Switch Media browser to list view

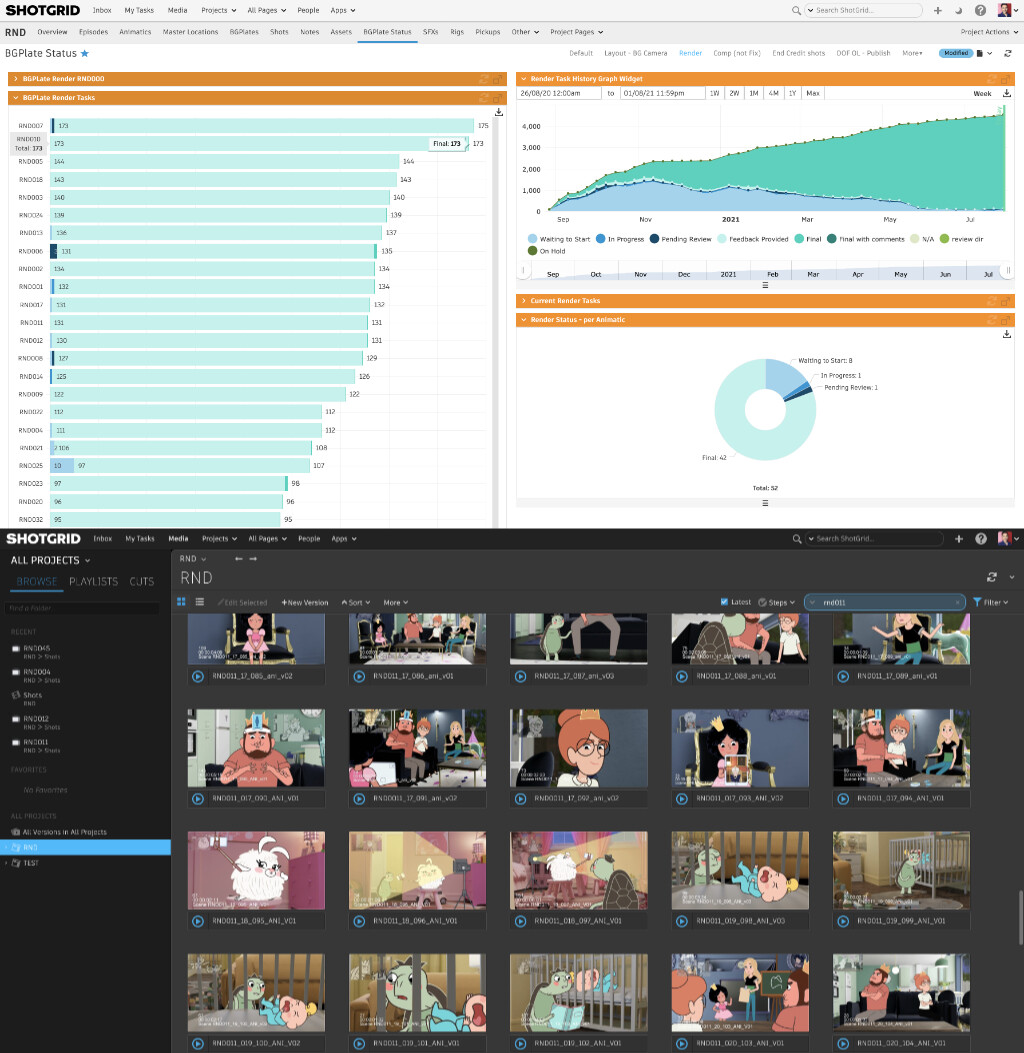click(200, 602)
